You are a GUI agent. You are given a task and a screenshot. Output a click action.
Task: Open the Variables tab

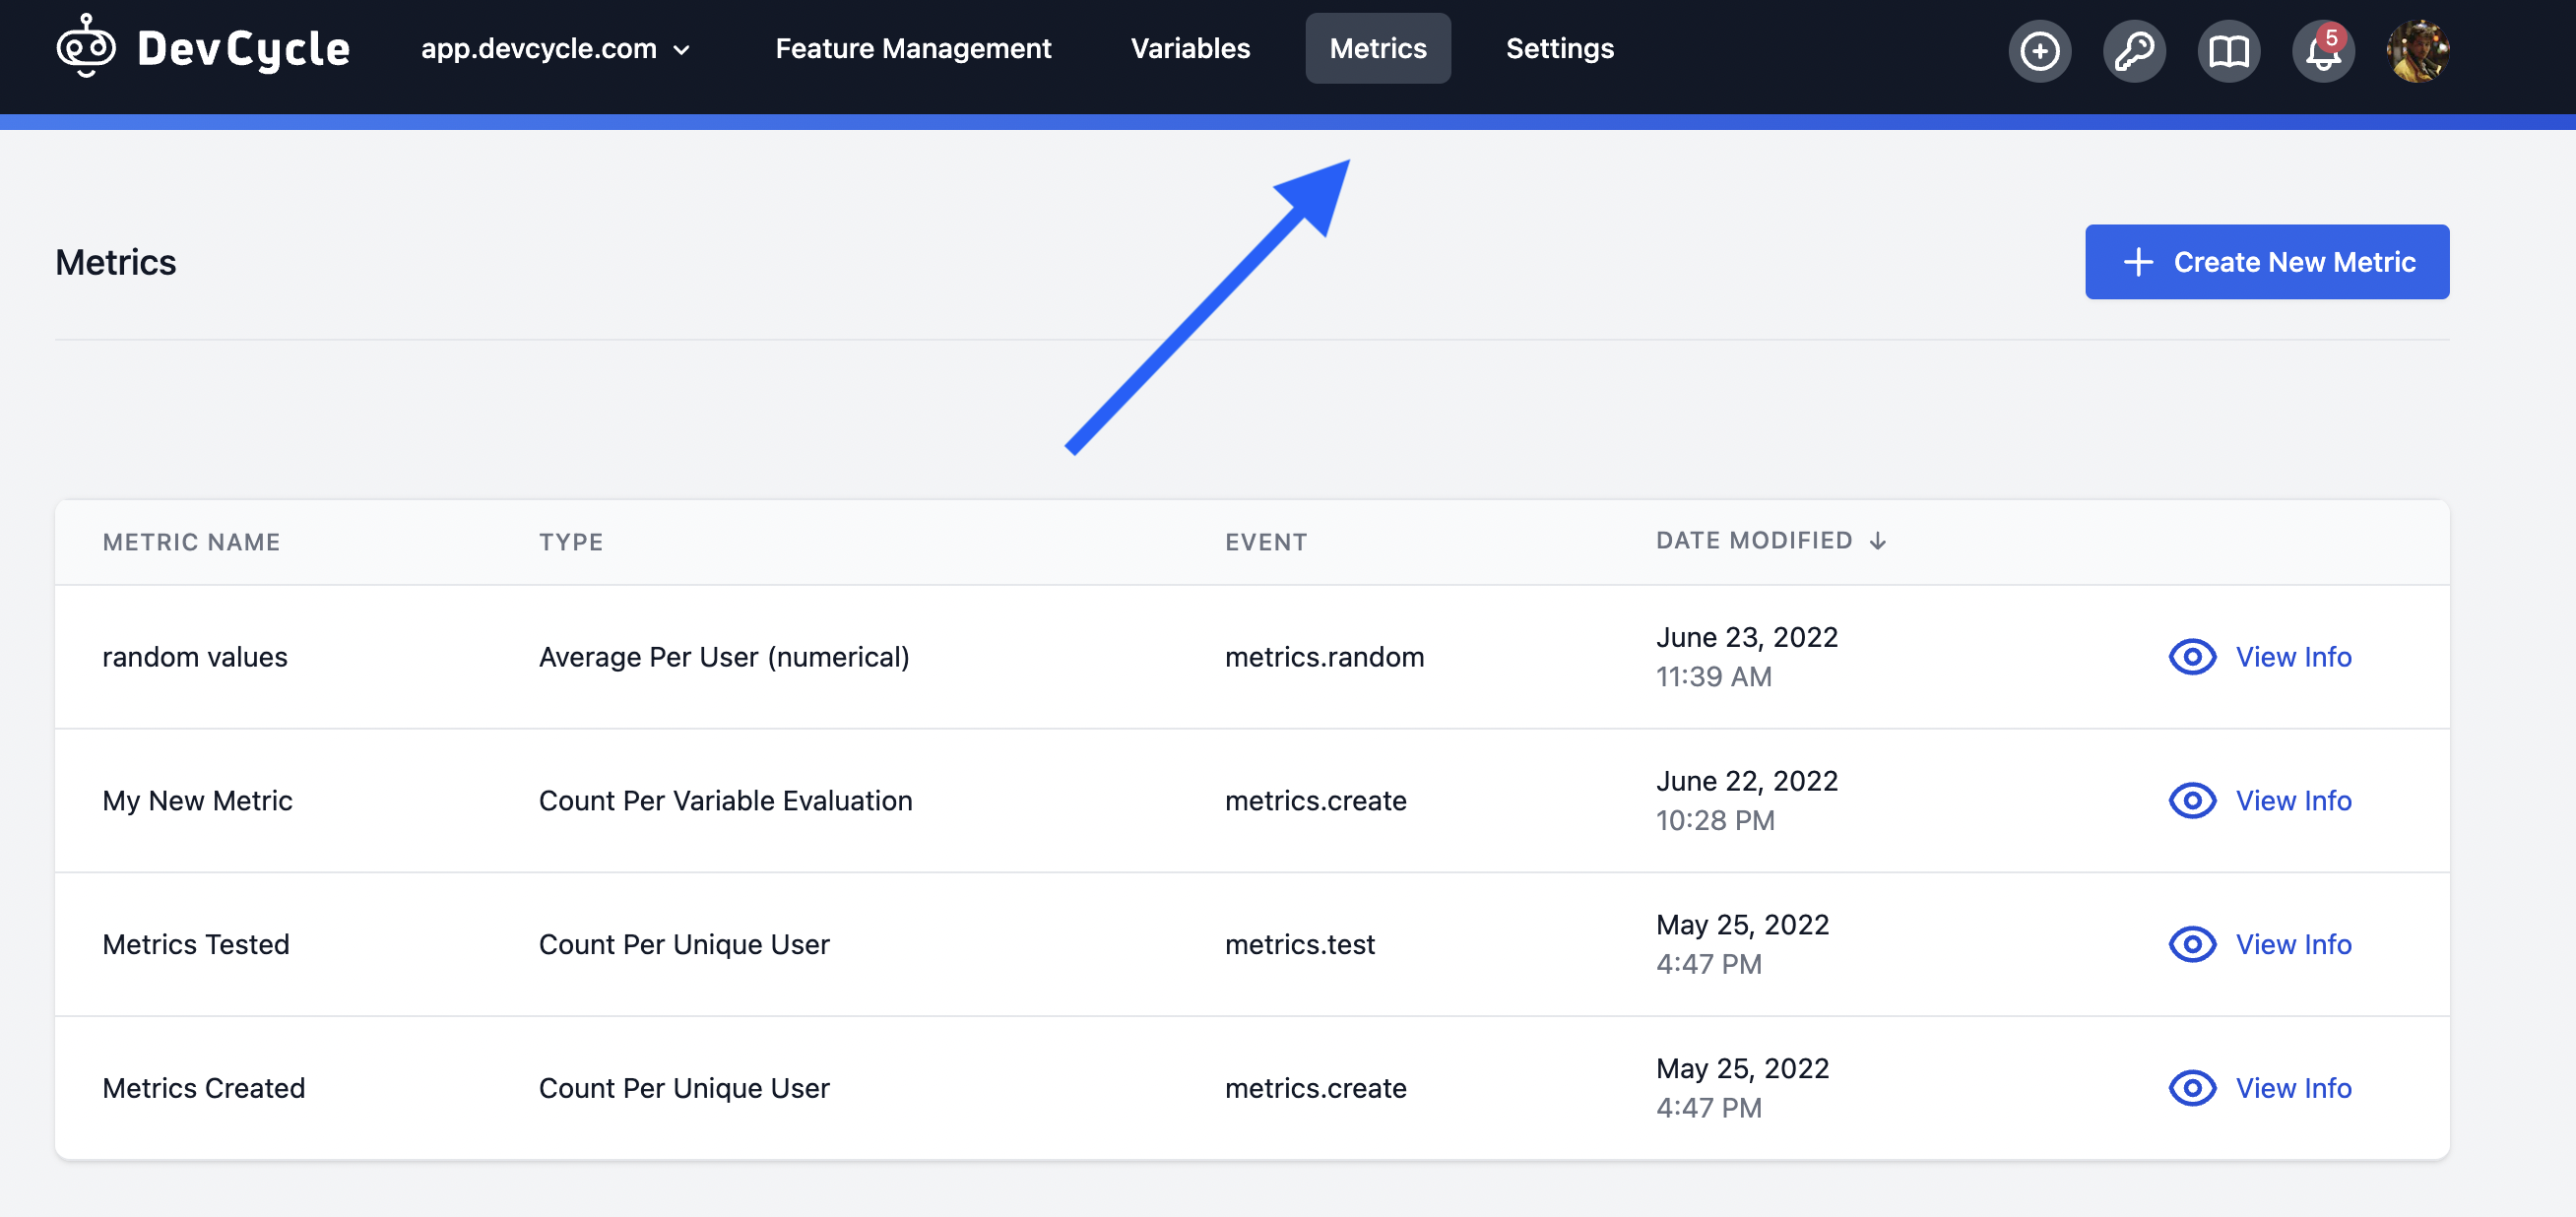pos(1190,46)
